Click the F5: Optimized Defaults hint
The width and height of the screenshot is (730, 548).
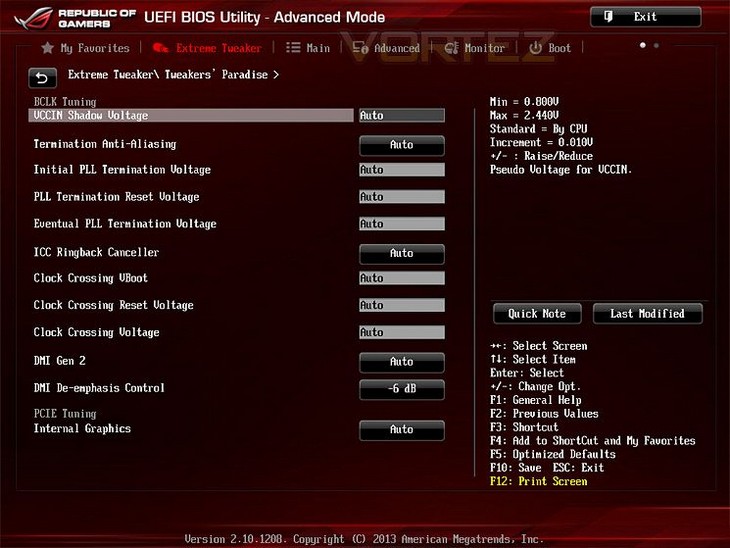pos(553,454)
